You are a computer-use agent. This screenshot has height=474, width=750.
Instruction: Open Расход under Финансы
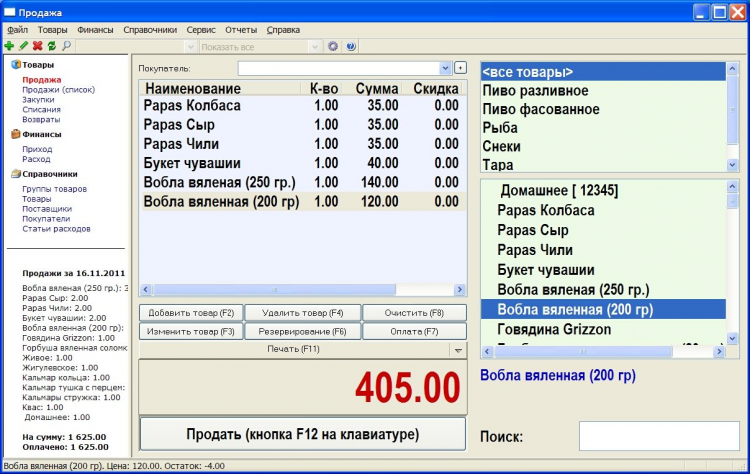point(36,159)
